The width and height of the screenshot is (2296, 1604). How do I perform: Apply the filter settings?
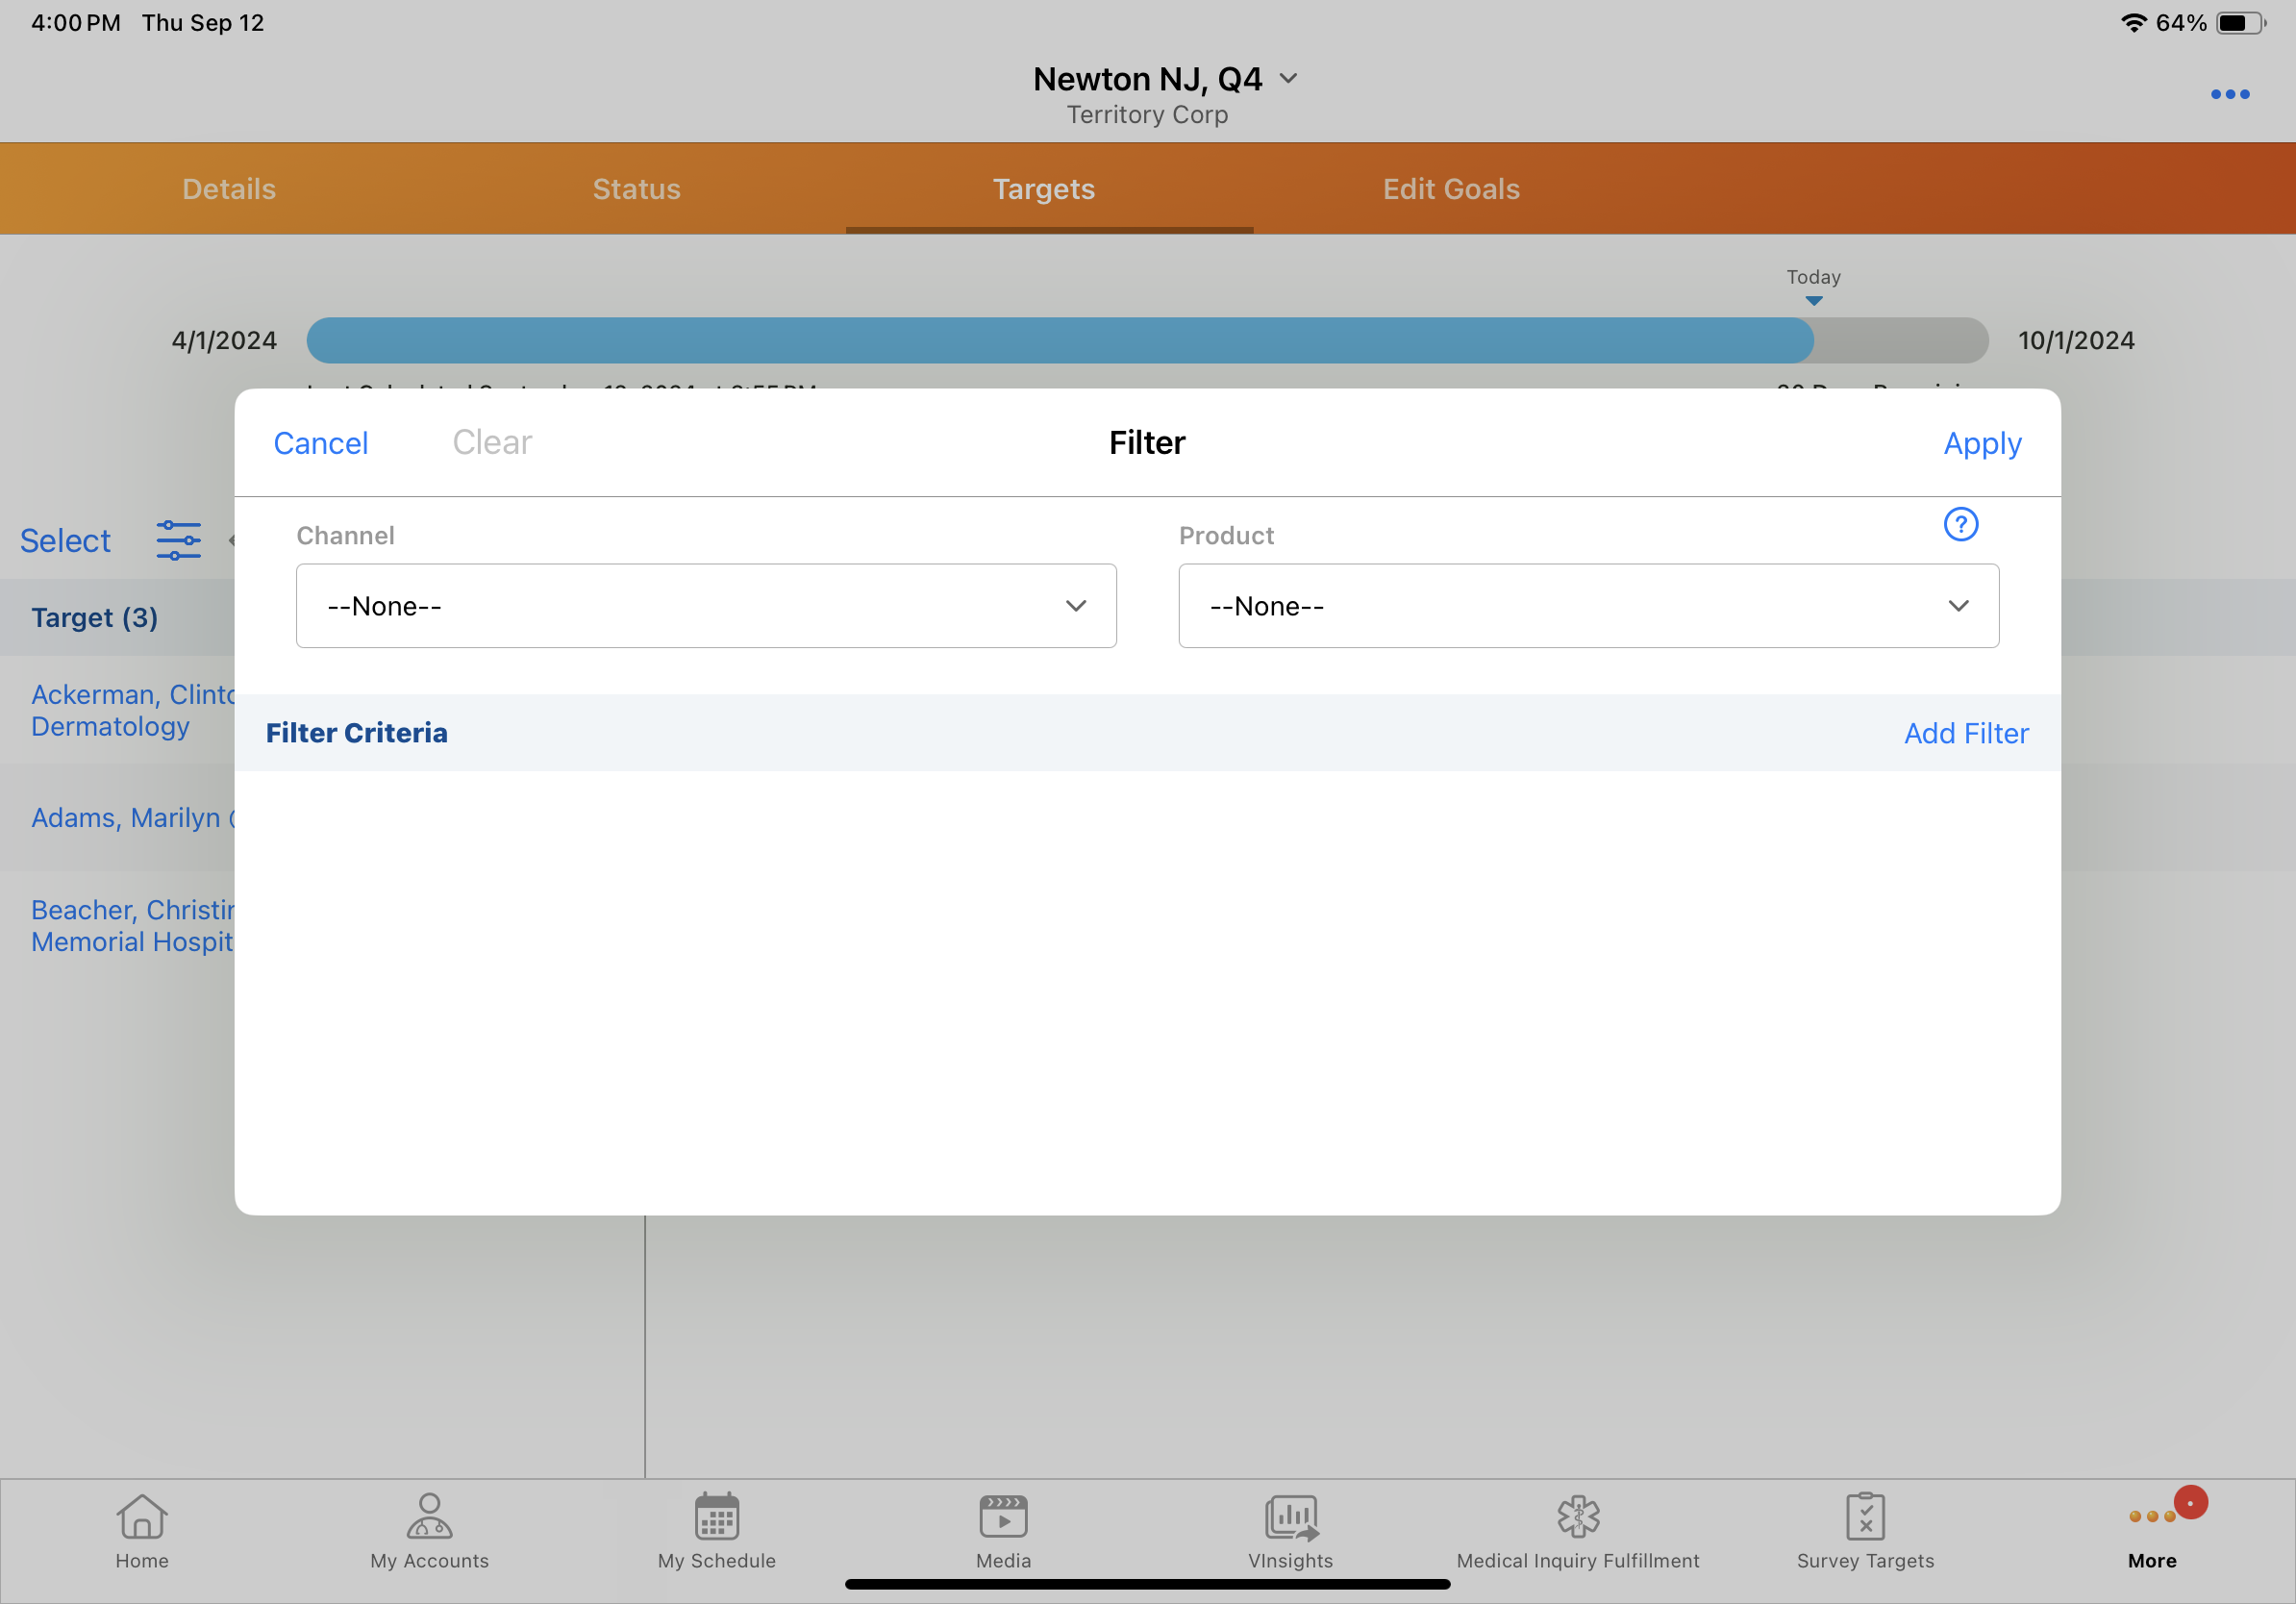pyautogui.click(x=1982, y=443)
